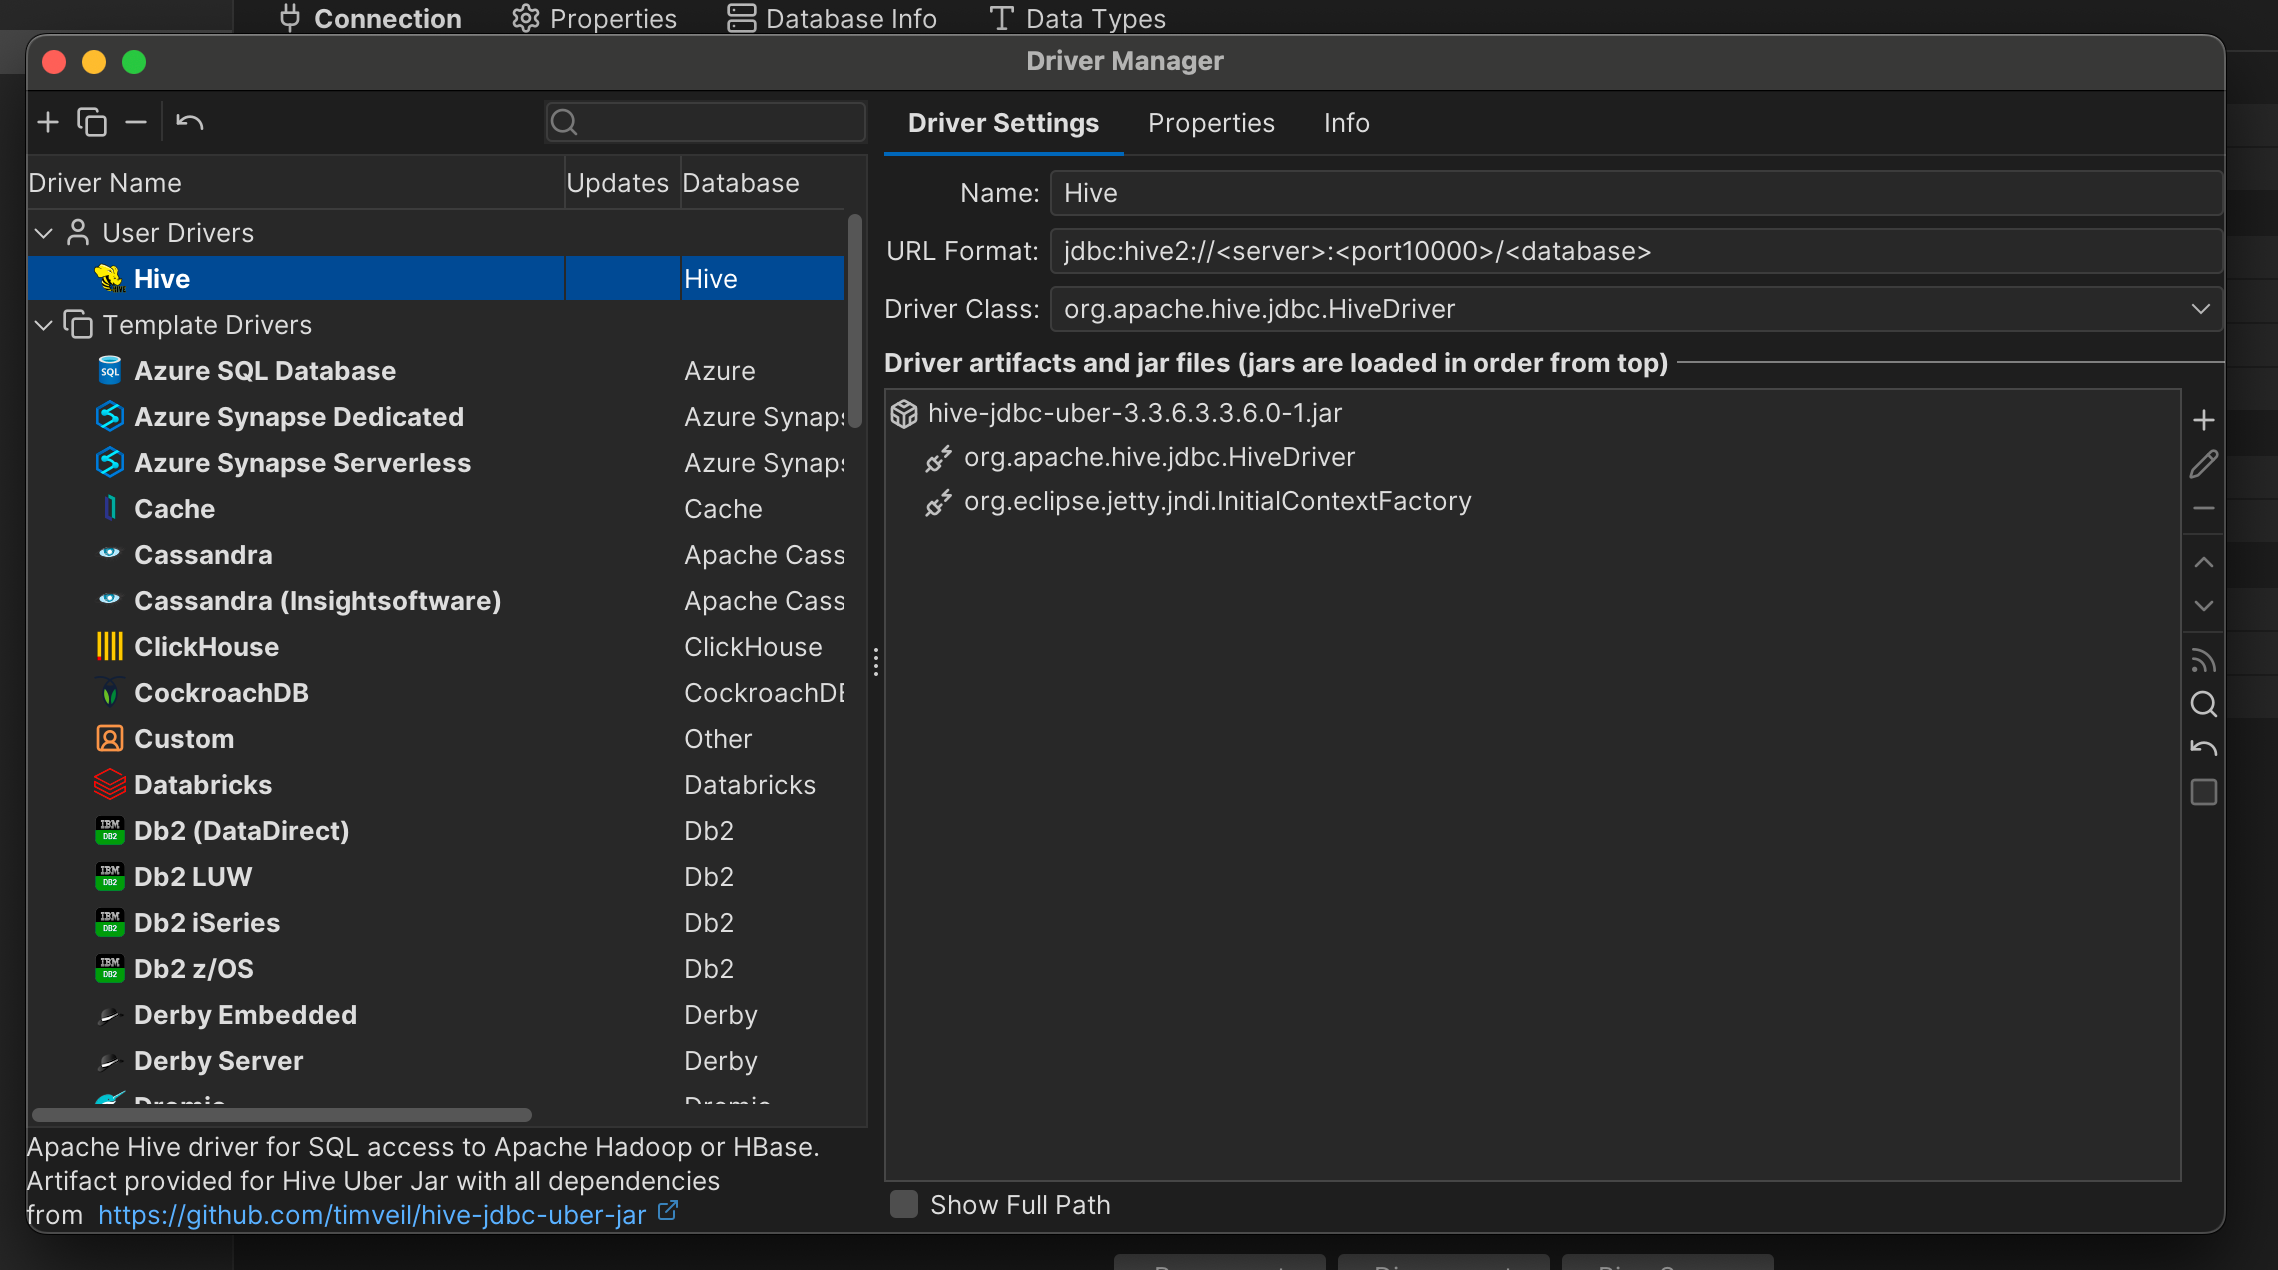The width and height of the screenshot is (2278, 1270).
Task: Select the hive-jdbc-uber-3.3.6.3.3.6.0-1.jar artifact
Action: tap(1134, 413)
